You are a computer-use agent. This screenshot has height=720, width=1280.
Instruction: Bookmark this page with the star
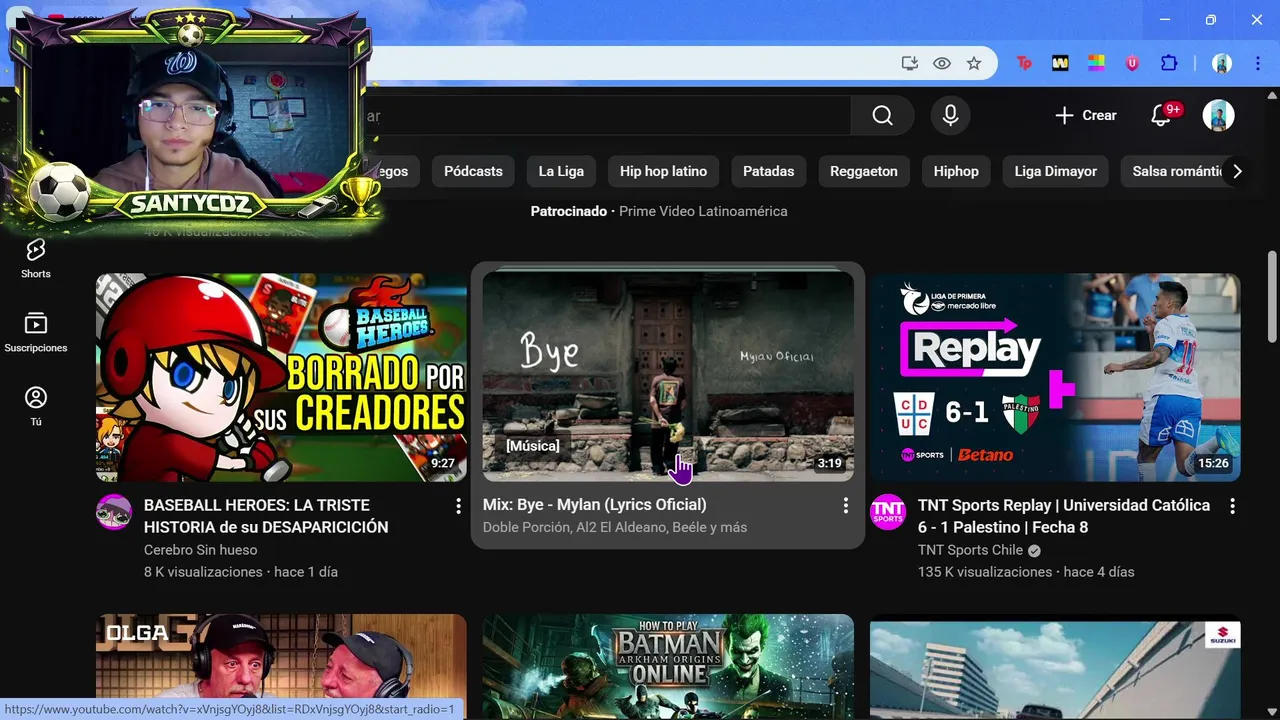point(974,63)
